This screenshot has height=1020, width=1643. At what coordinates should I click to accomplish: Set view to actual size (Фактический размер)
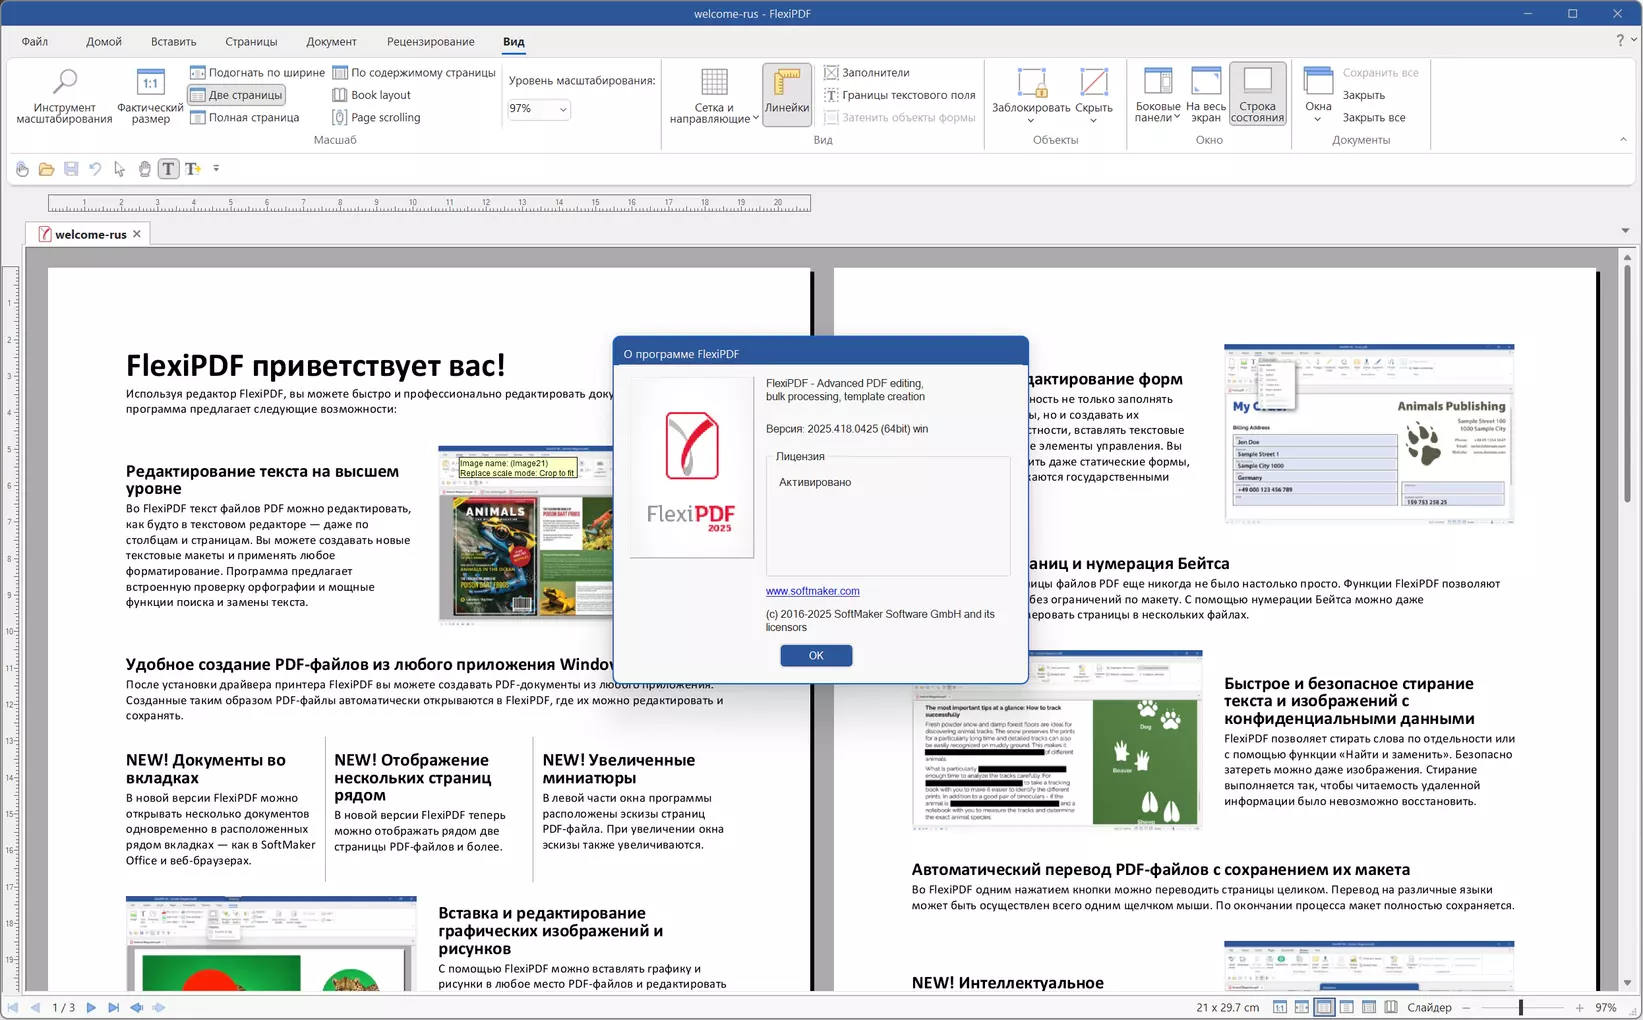[150, 96]
